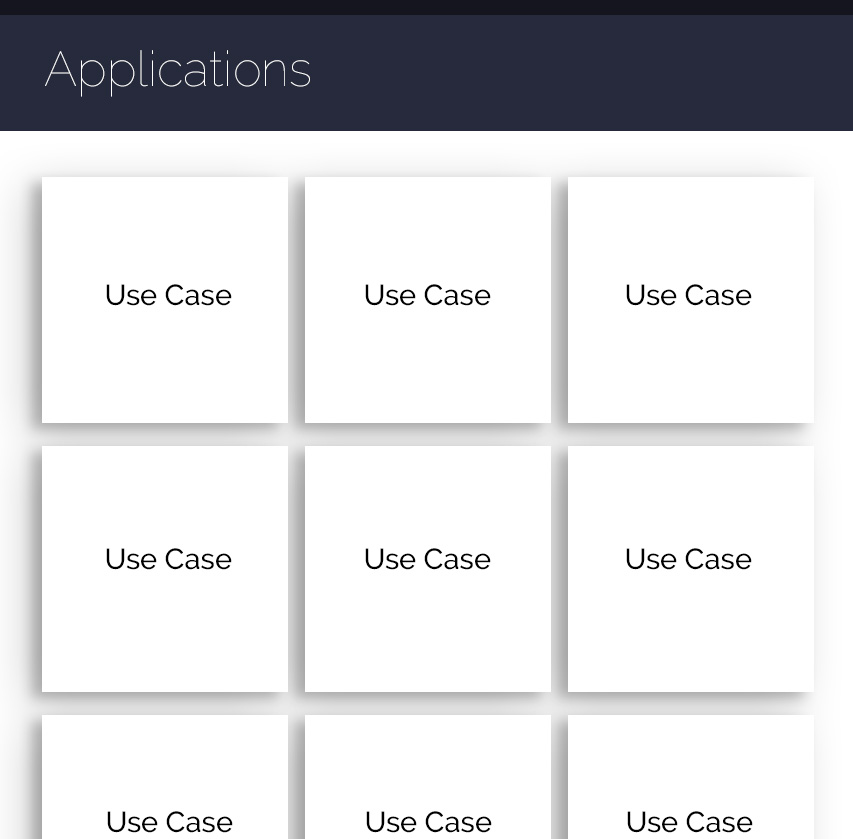Click Use Case text in the grid's center card
853x839 pixels.
coord(428,559)
